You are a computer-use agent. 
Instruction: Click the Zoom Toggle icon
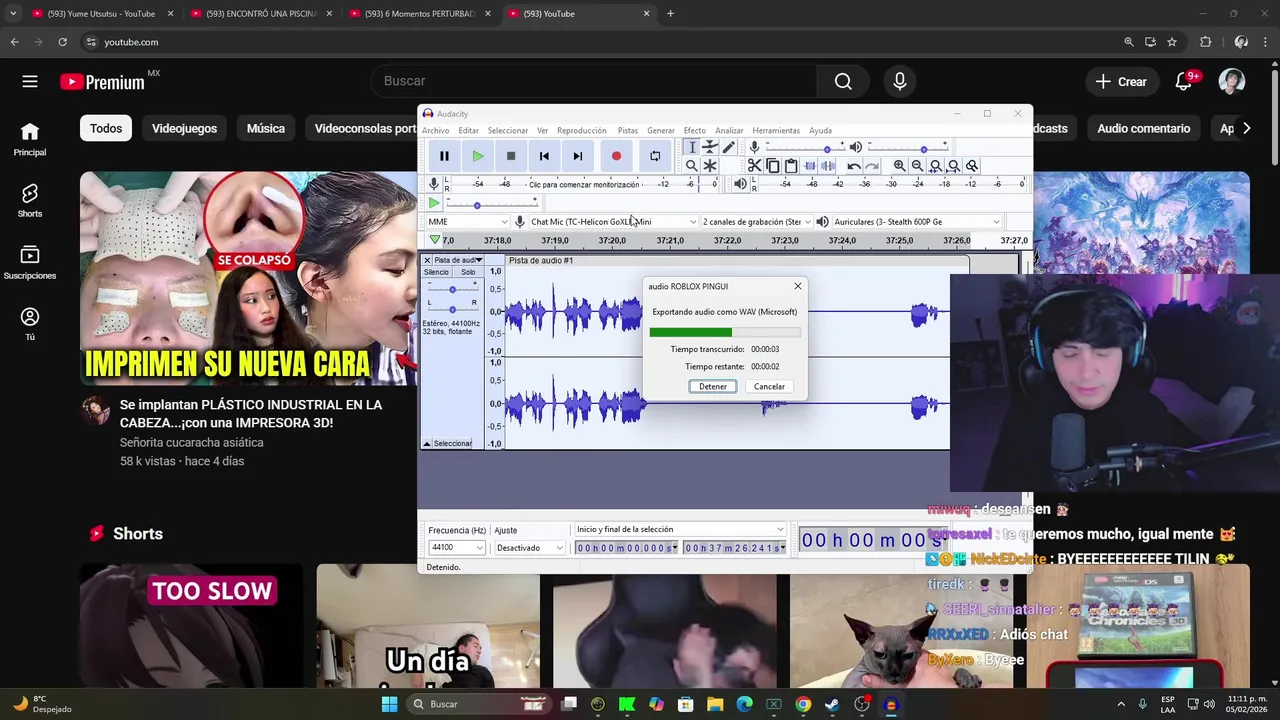(971, 166)
